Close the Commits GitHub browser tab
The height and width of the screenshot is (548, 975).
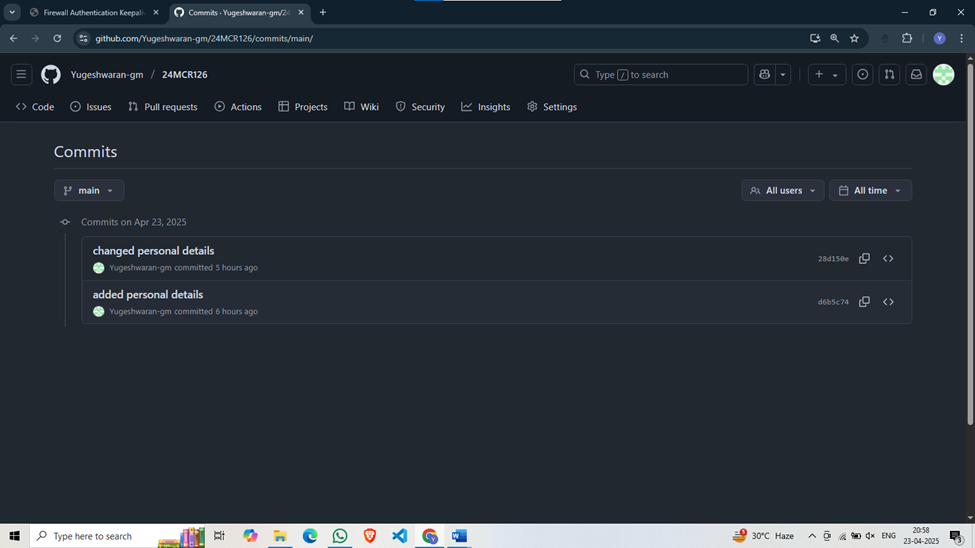(301, 12)
